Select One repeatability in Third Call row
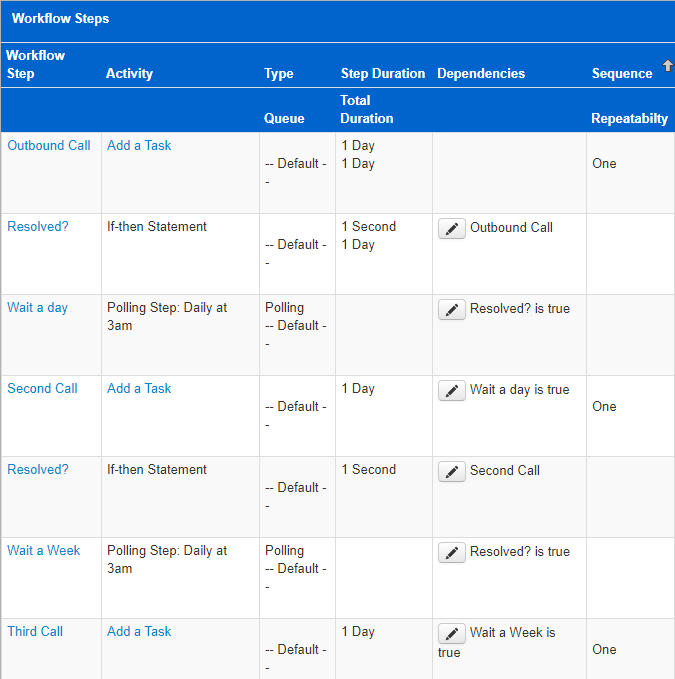Screen dimensions: 675x679 click(604, 649)
